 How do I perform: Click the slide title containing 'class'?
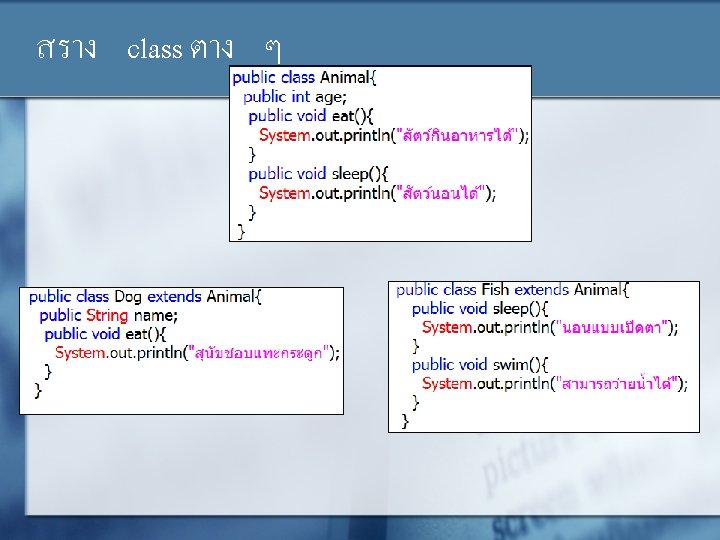pyautogui.click(x=159, y=49)
